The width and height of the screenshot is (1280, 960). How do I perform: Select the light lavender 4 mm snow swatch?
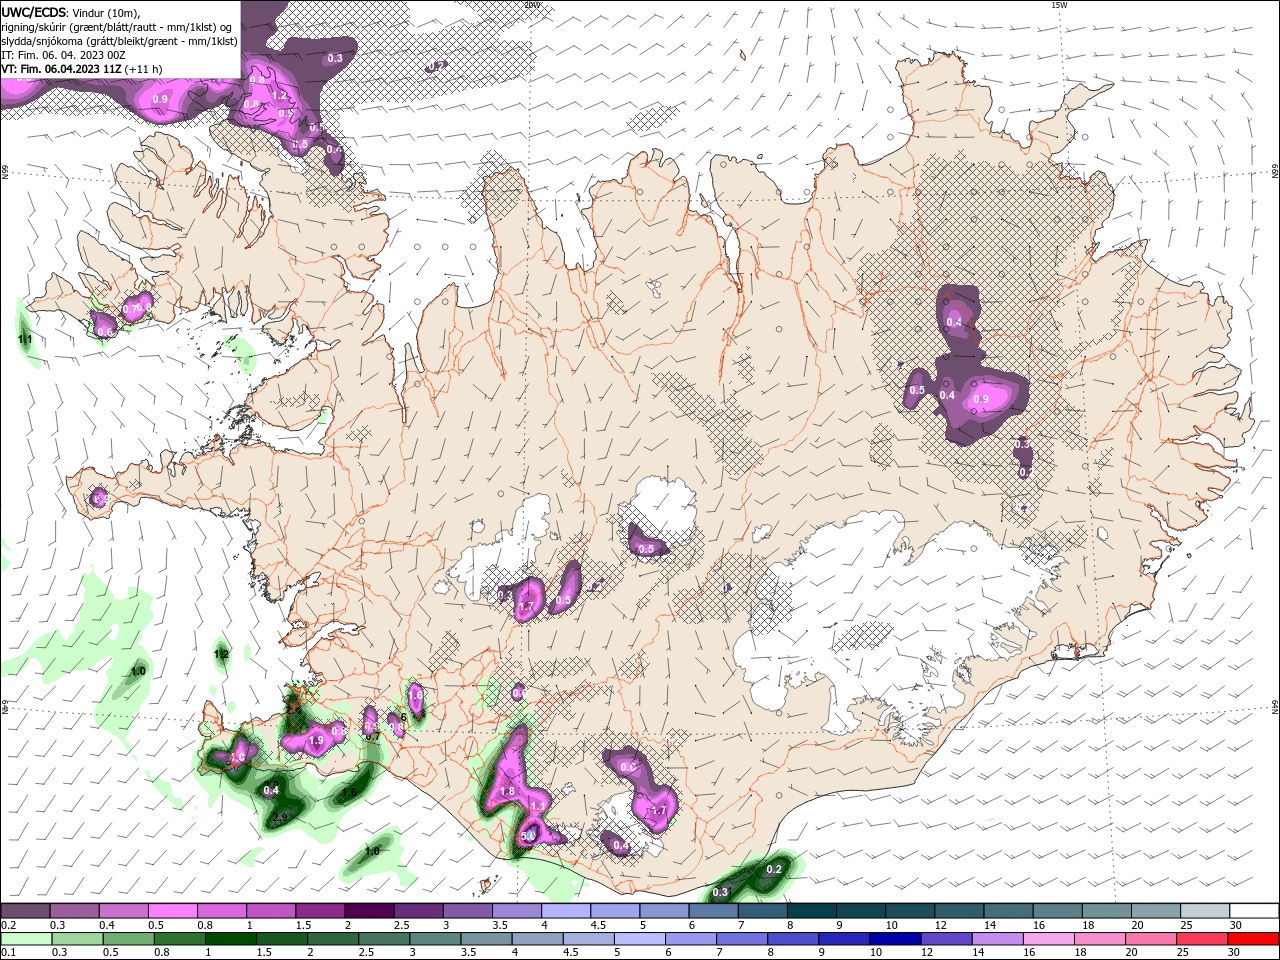point(566,911)
